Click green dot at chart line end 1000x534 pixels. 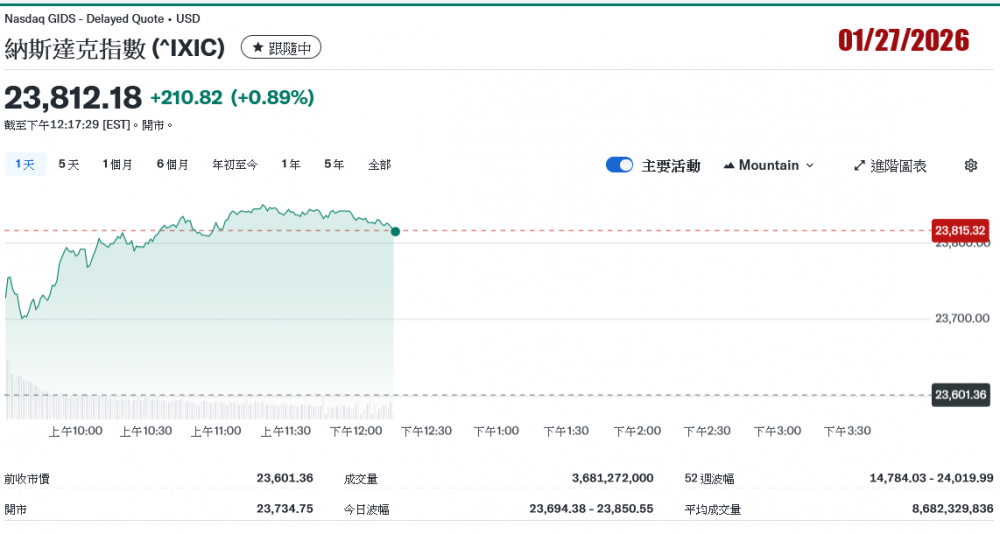[395, 231]
